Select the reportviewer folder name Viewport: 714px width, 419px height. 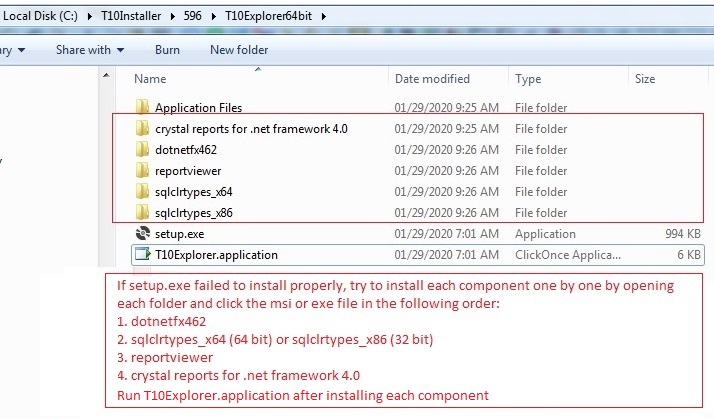coord(188,171)
